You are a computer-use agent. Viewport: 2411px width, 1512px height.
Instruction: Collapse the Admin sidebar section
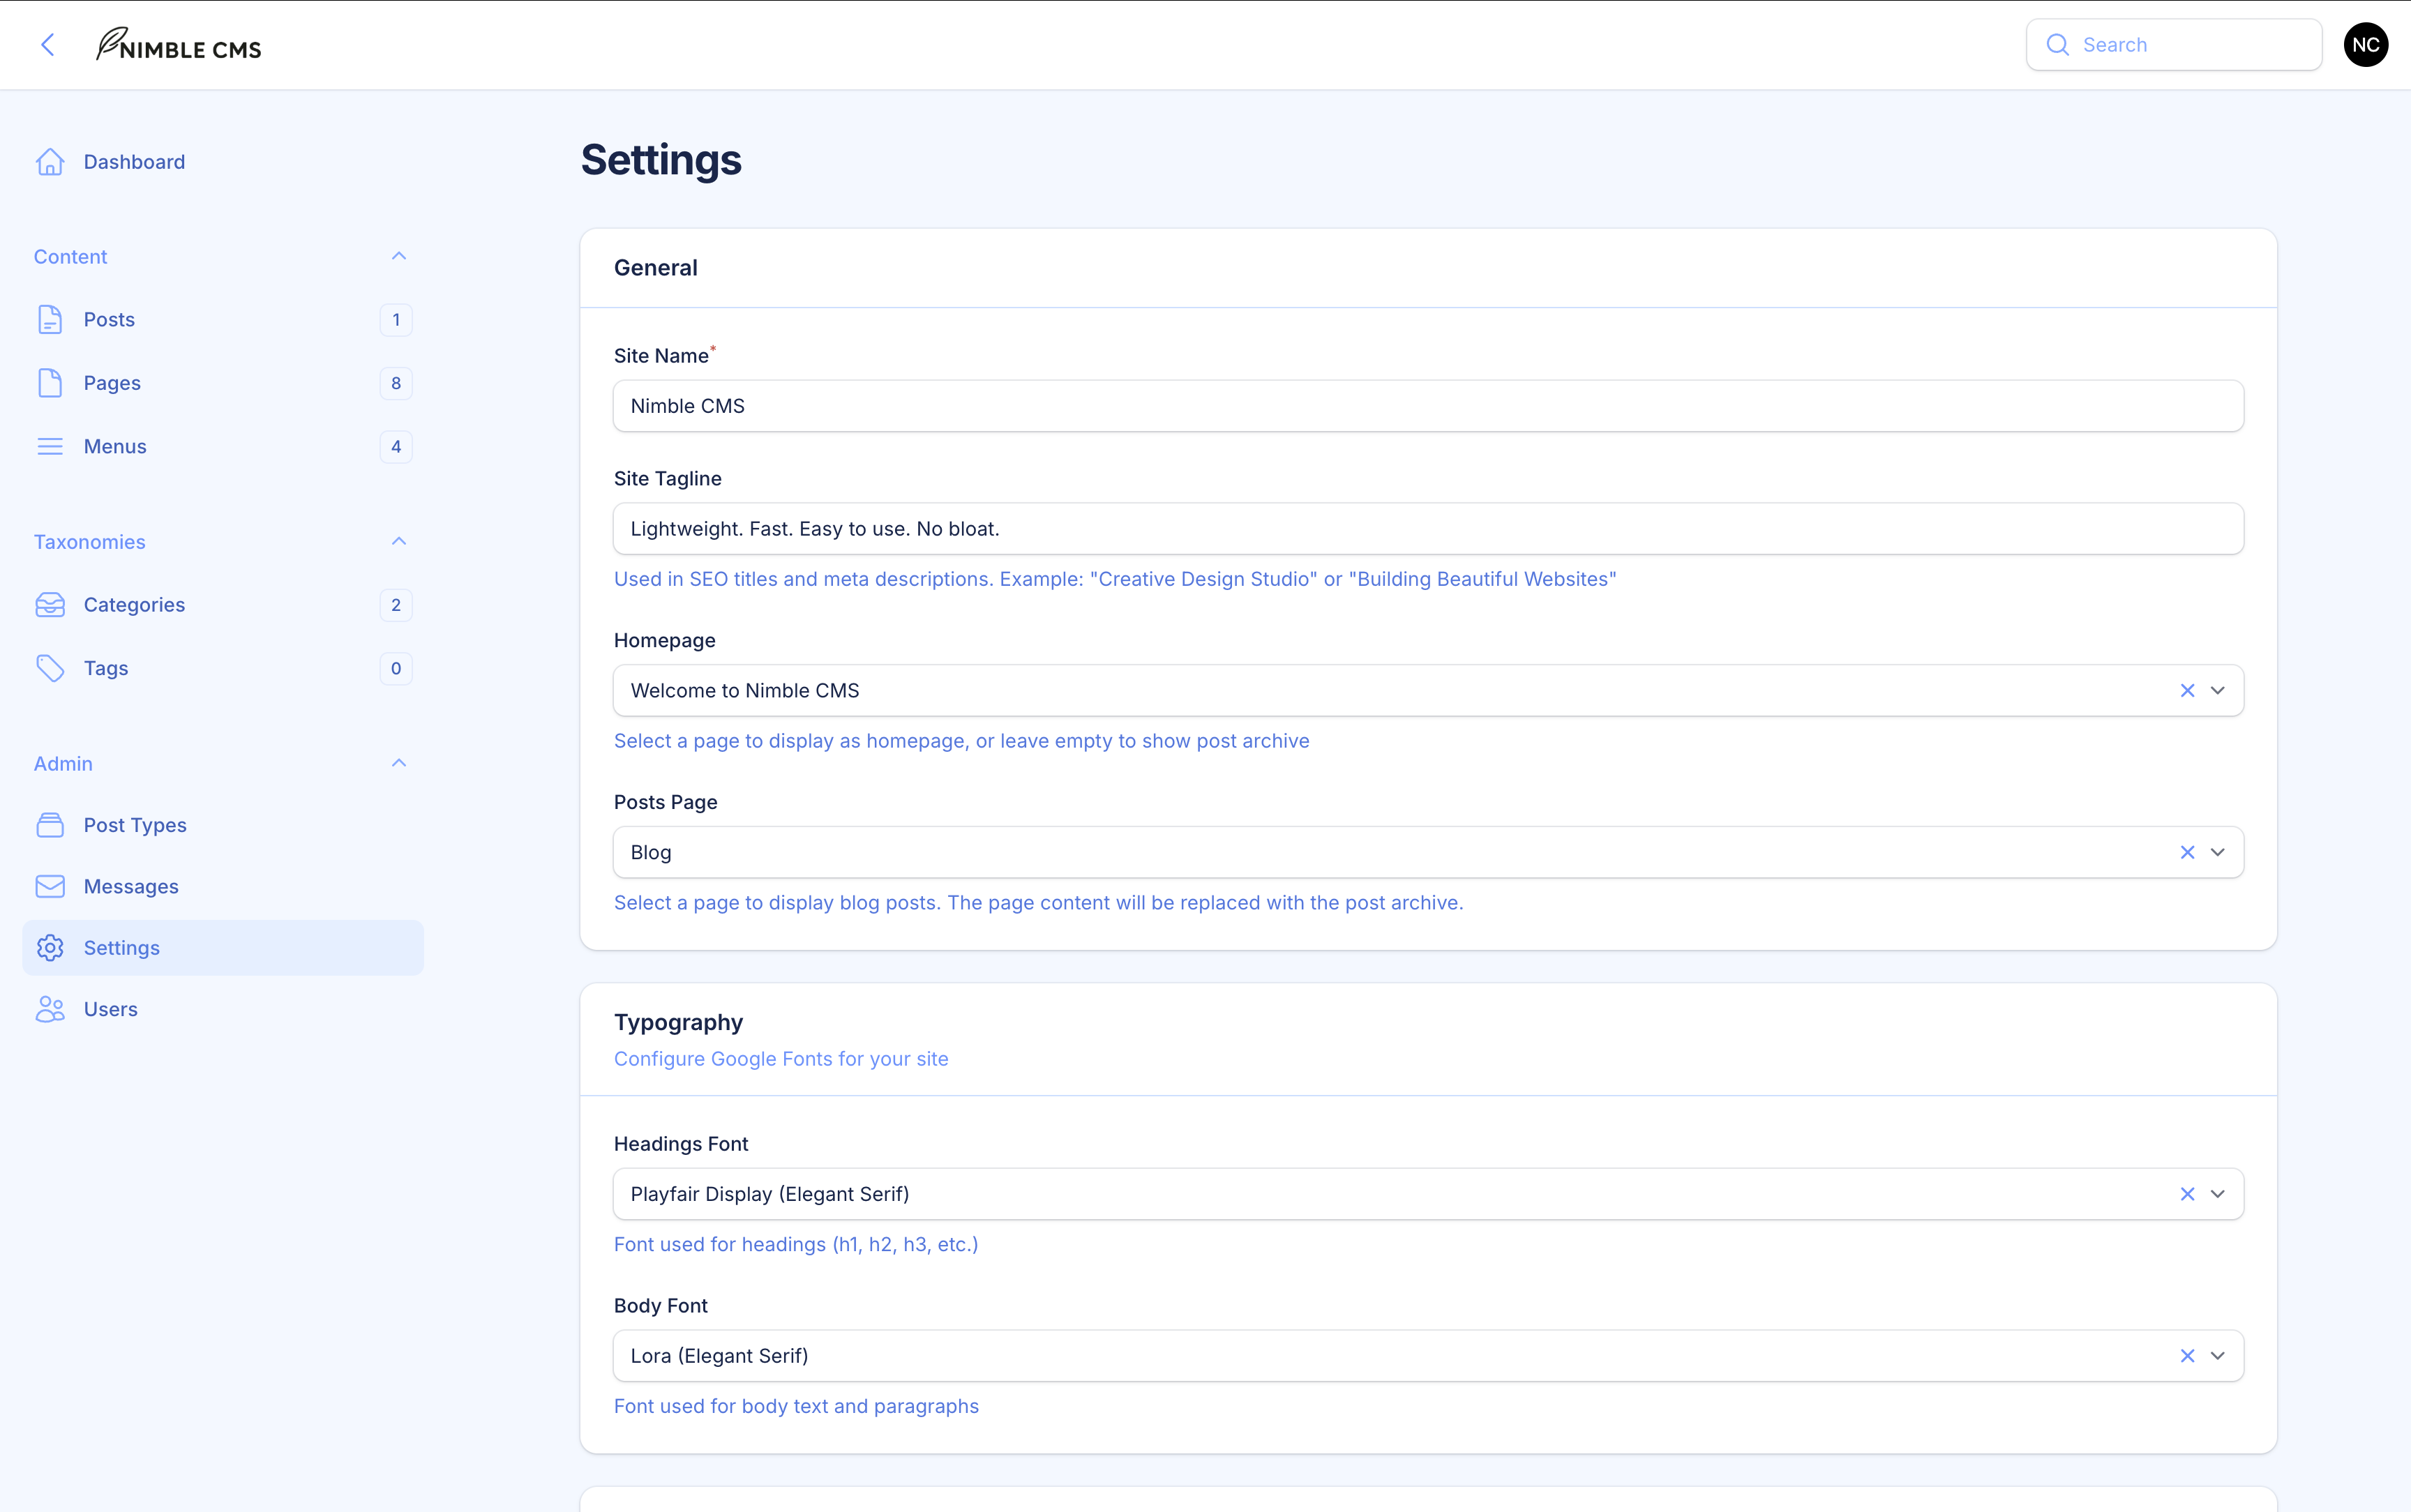[399, 764]
